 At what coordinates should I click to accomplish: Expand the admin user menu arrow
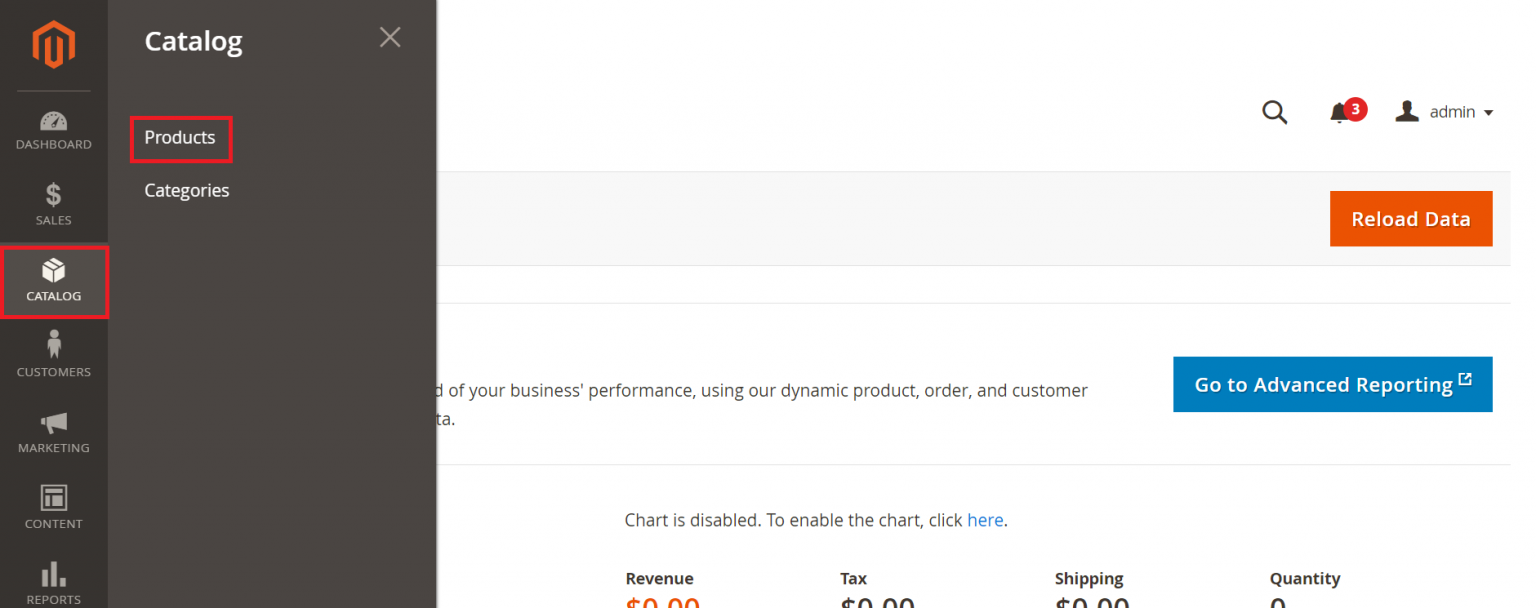click(x=1489, y=112)
